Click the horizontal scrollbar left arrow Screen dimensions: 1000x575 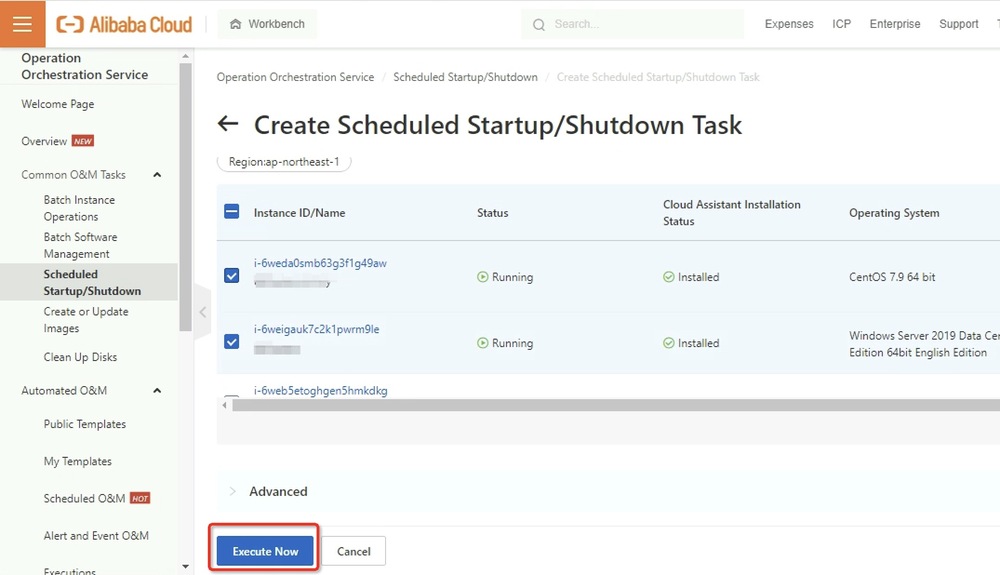point(224,405)
